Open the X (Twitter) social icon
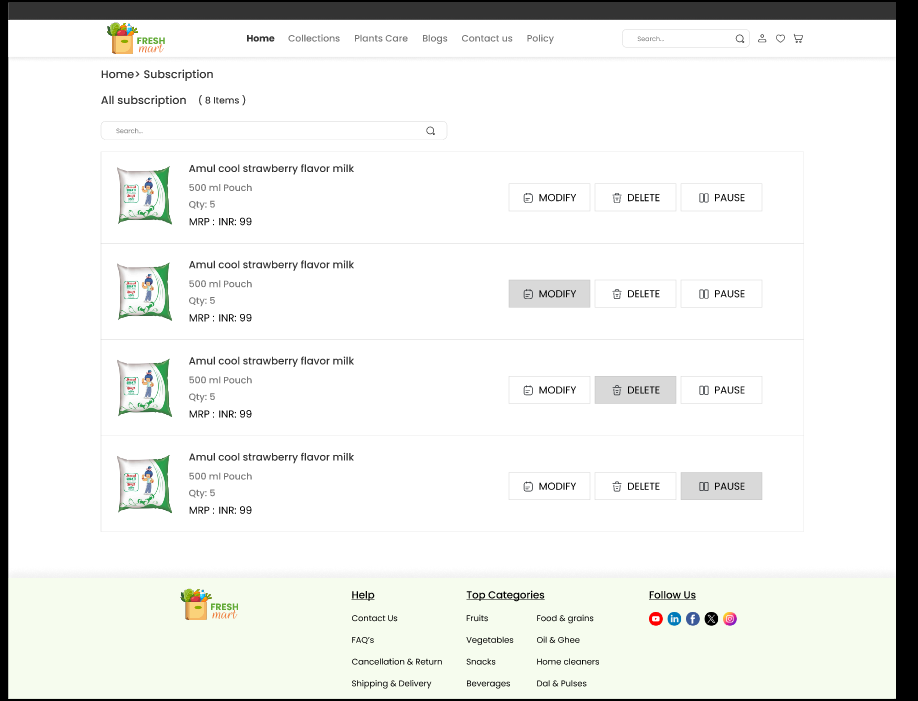The height and width of the screenshot is (701, 918). coord(711,618)
